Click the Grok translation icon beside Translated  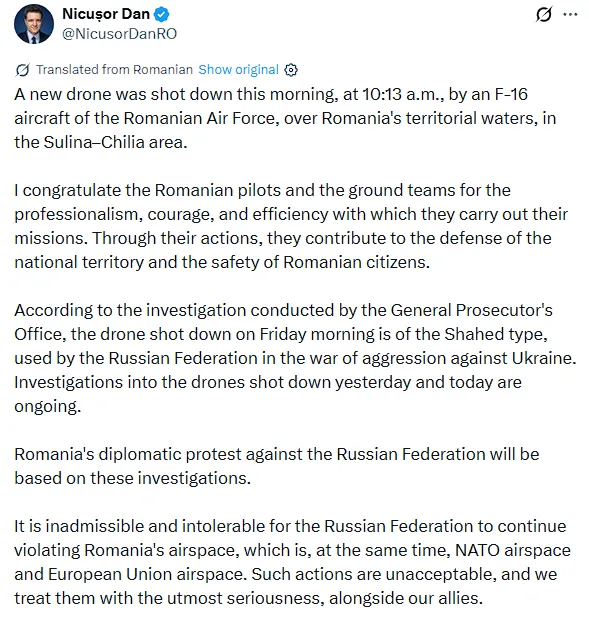(x=23, y=70)
